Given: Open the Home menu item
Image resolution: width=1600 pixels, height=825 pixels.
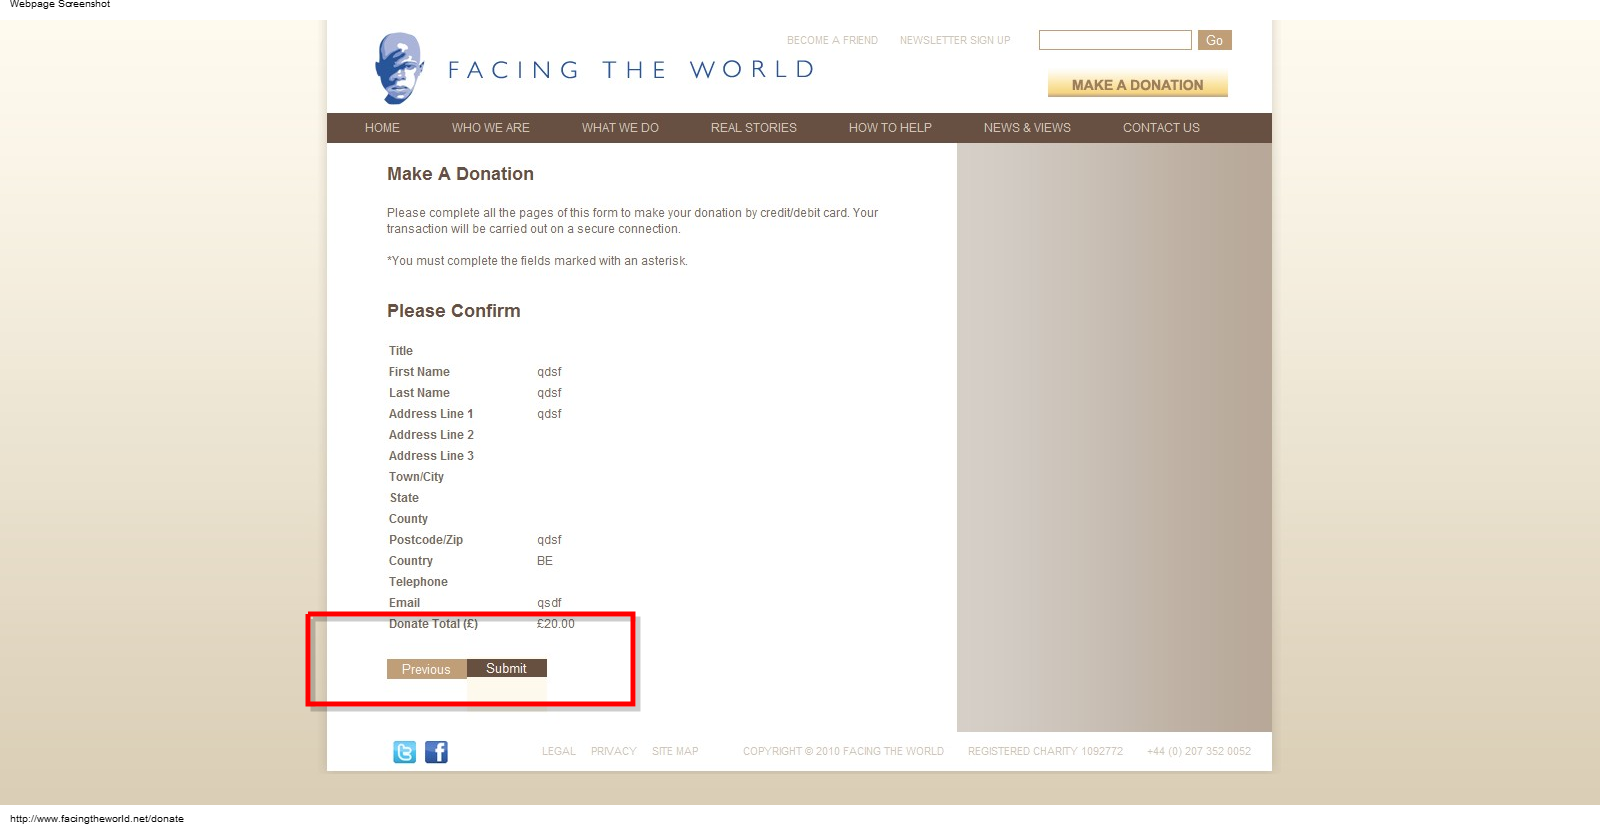Looking at the screenshot, I should click(382, 128).
